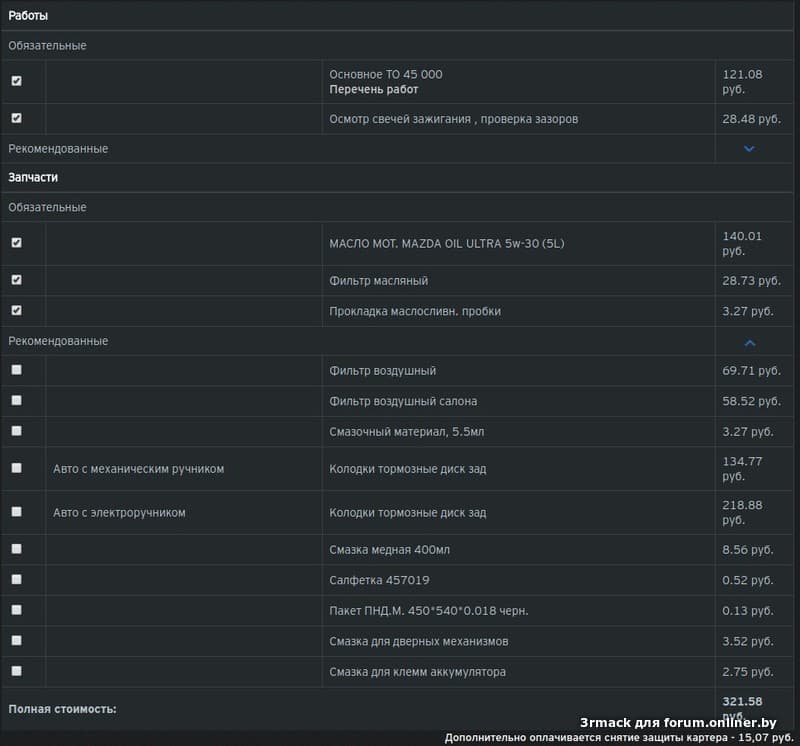Enable Смазка для клемм аккумулятора checkbox
Viewport: 800px width, 746px height.
point(16,671)
